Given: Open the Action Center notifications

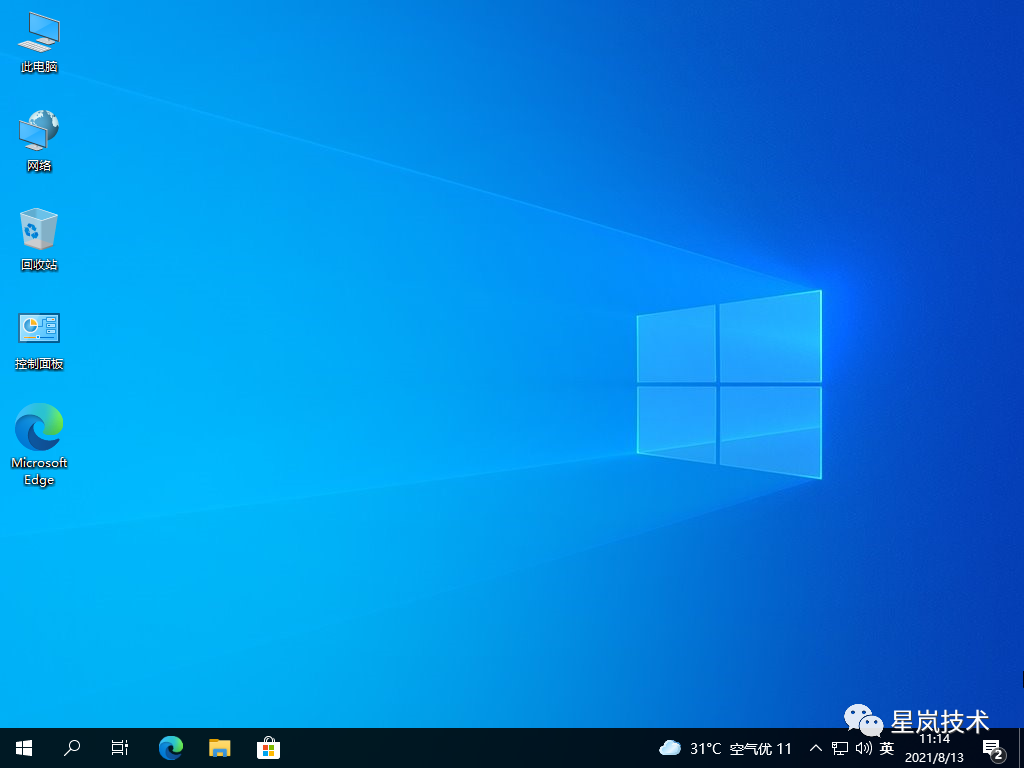Looking at the screenshot, I should pos(993,747).
